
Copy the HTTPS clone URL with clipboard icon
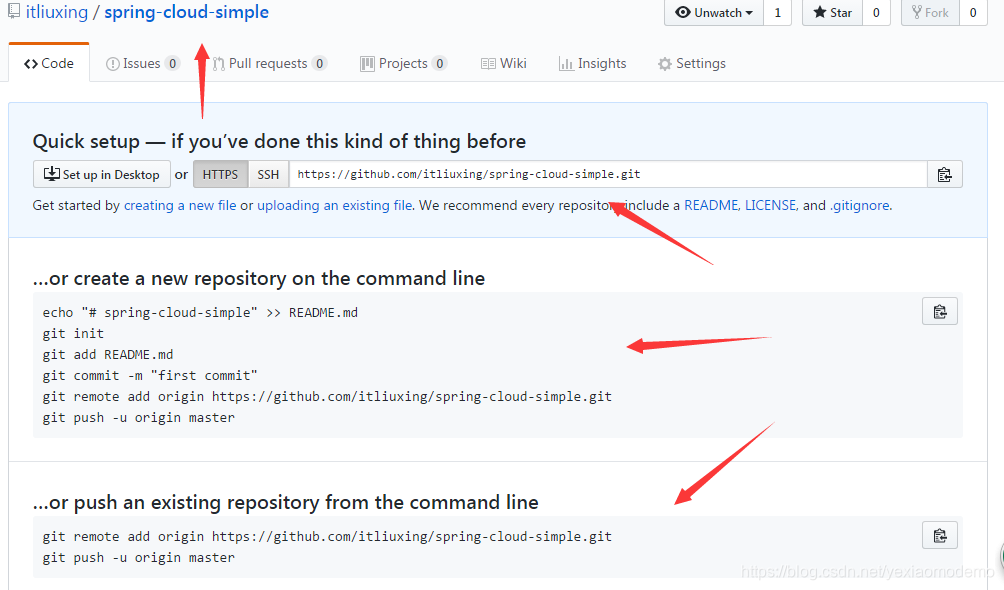click(x=944, y=174)
